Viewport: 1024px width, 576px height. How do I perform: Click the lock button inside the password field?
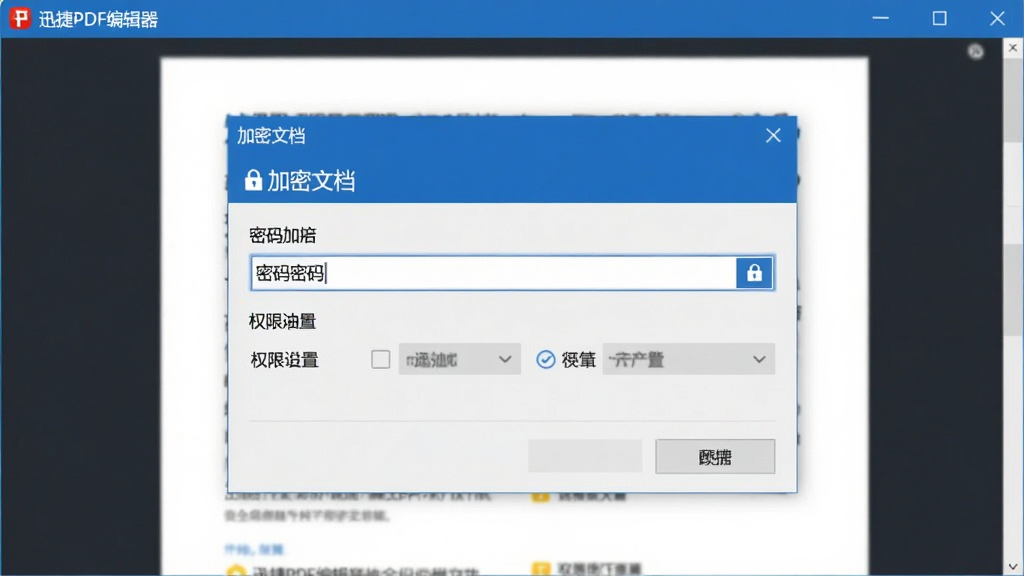pyautogui.click(x=754, y=273)
